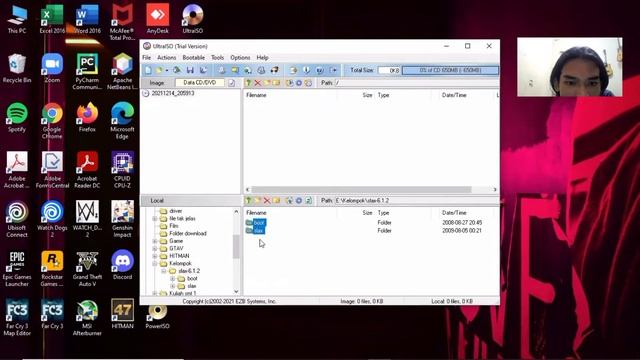Click the Add files icon in main toolbar
Image resolution: width=640 pixels, height=360 pixels.
click(293, 70)
